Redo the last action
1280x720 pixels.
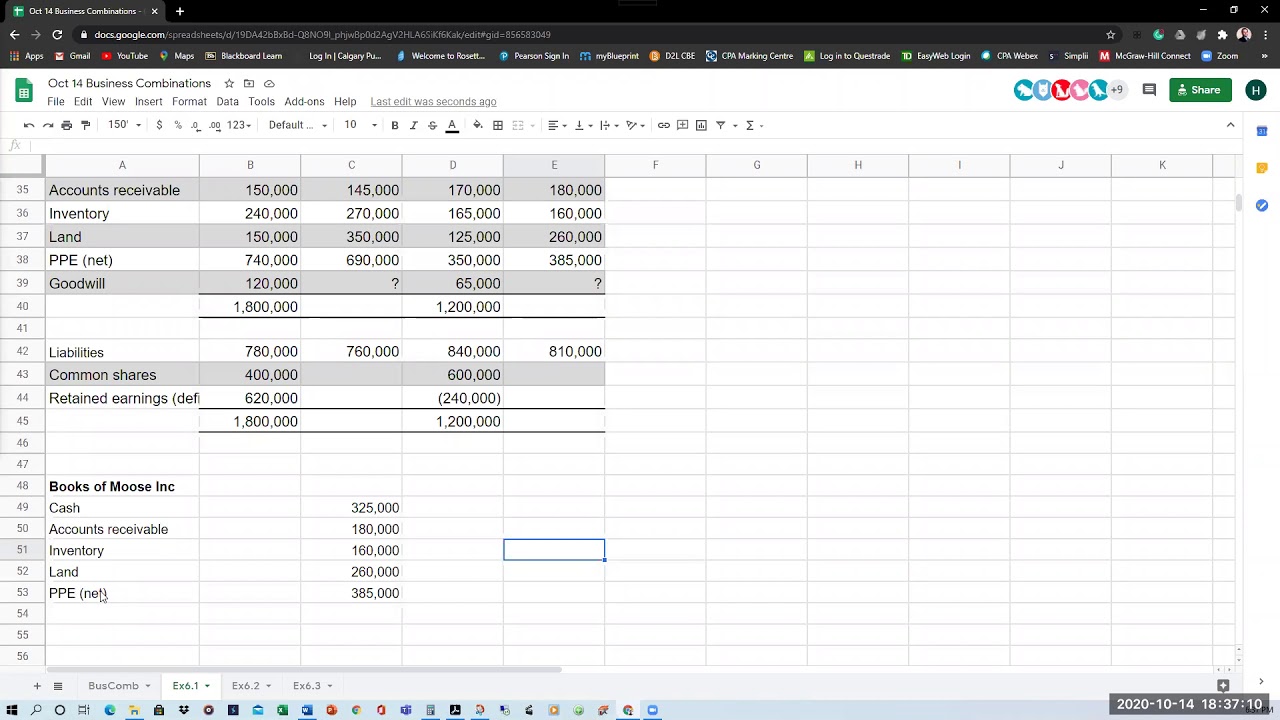(x=48, y=125)
